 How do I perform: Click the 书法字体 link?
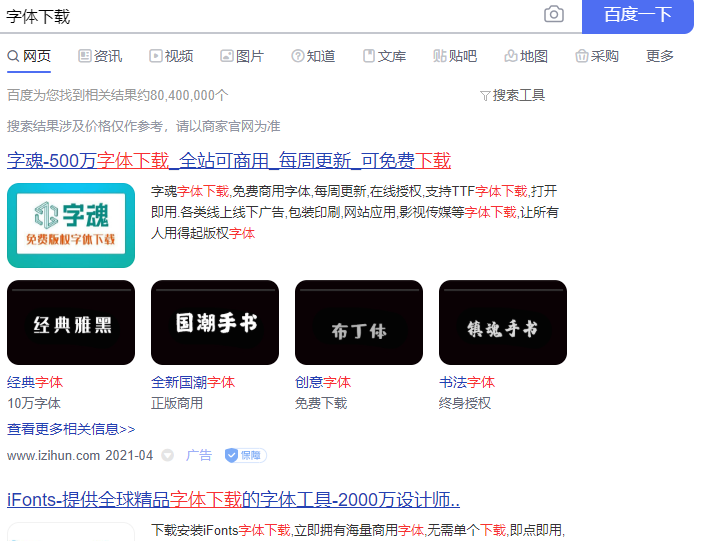coord(467,382)
